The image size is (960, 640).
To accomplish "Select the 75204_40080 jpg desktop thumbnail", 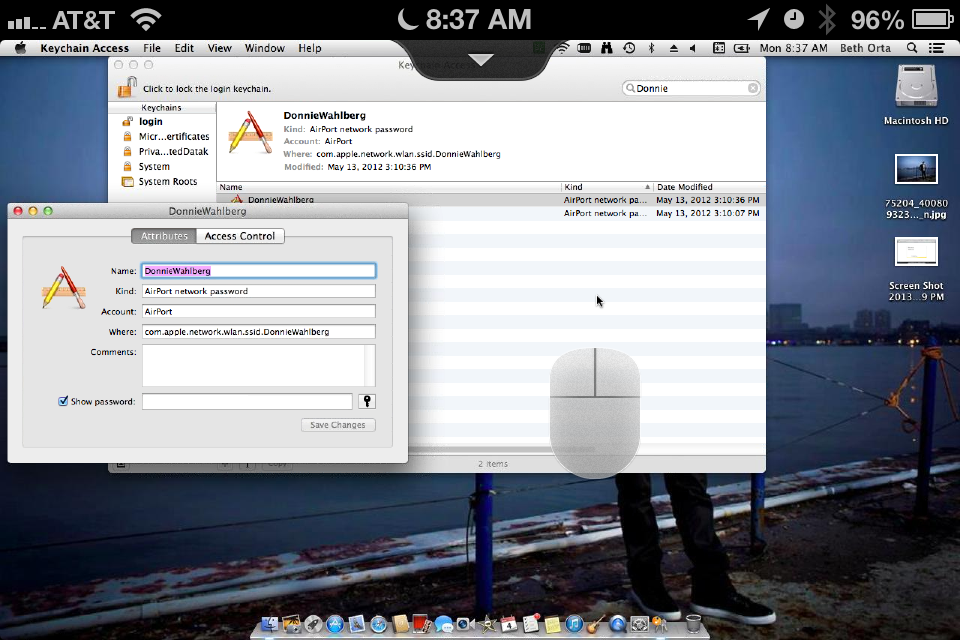I will click(x=916, y=169).
